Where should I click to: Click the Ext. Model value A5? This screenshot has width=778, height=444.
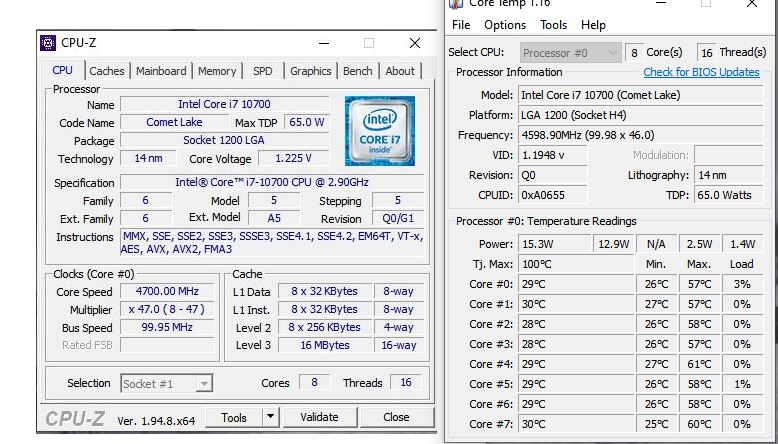click(x=274, y=218)
